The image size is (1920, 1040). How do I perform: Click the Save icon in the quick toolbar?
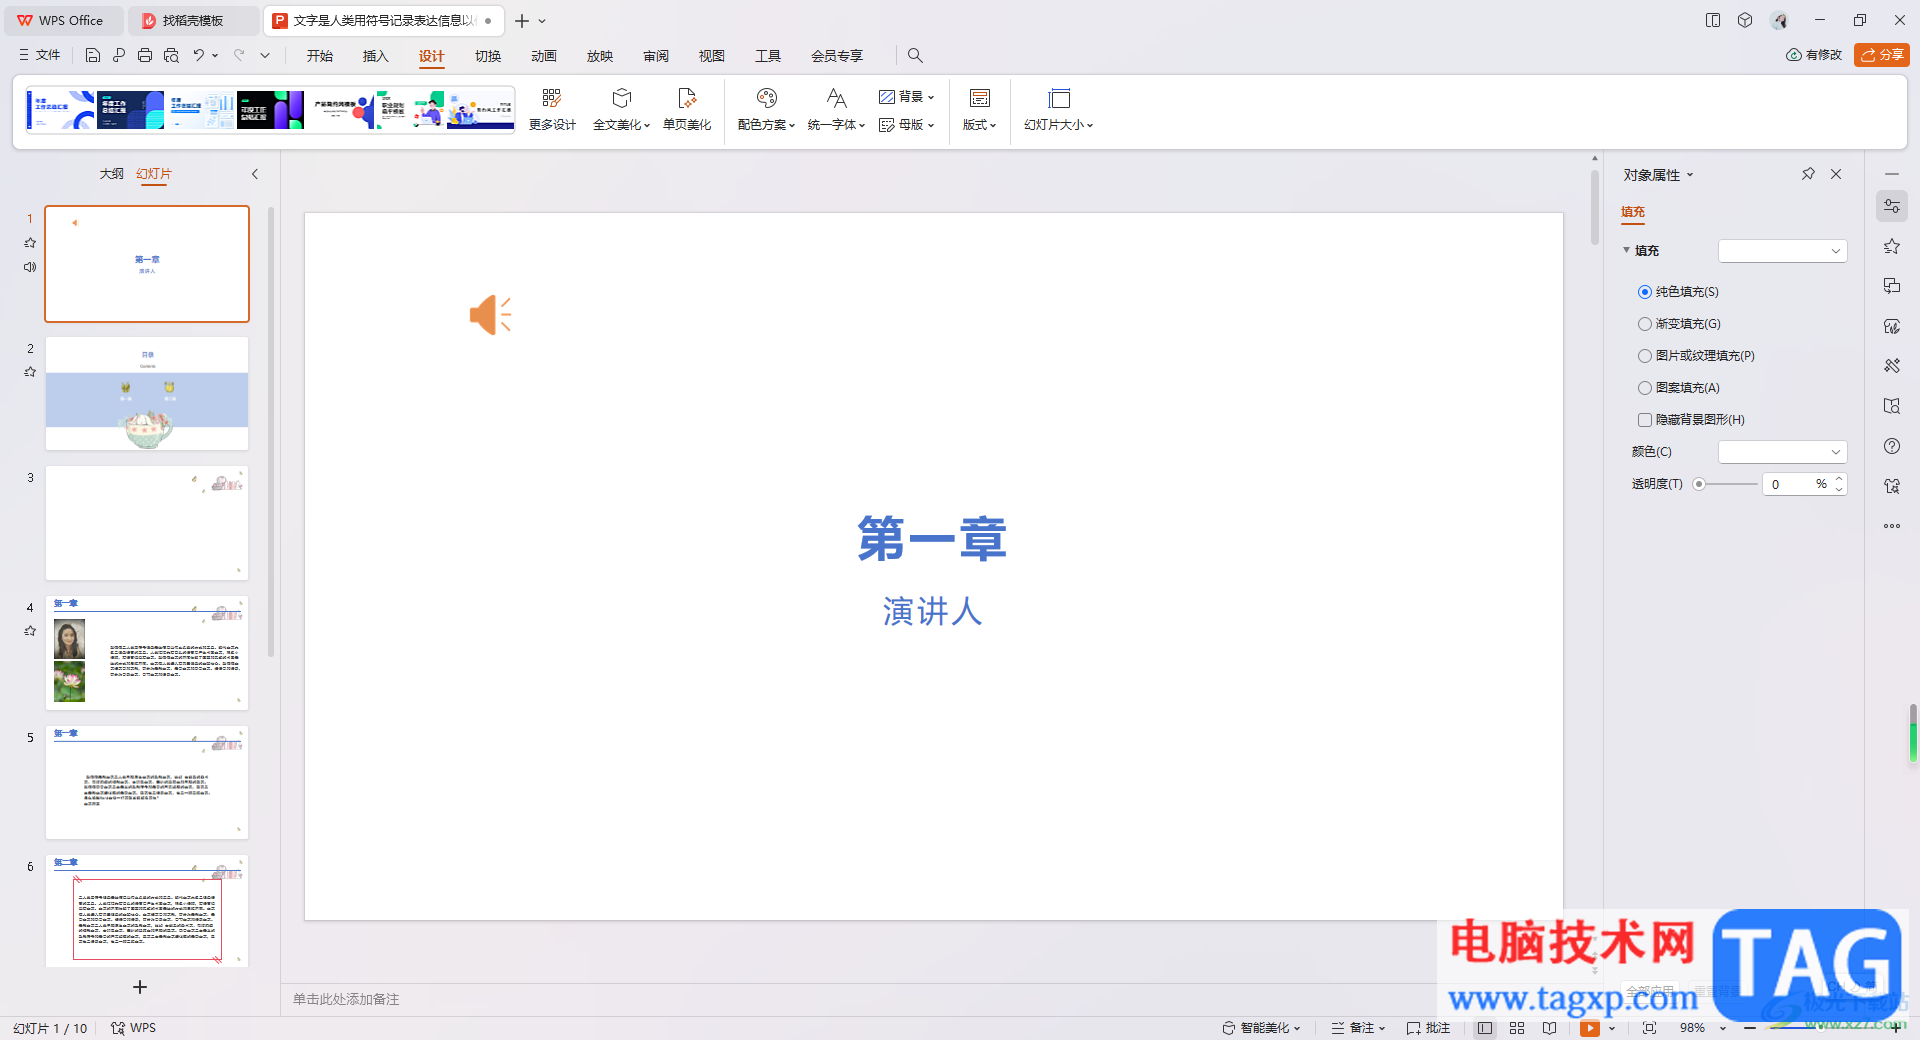93,56
